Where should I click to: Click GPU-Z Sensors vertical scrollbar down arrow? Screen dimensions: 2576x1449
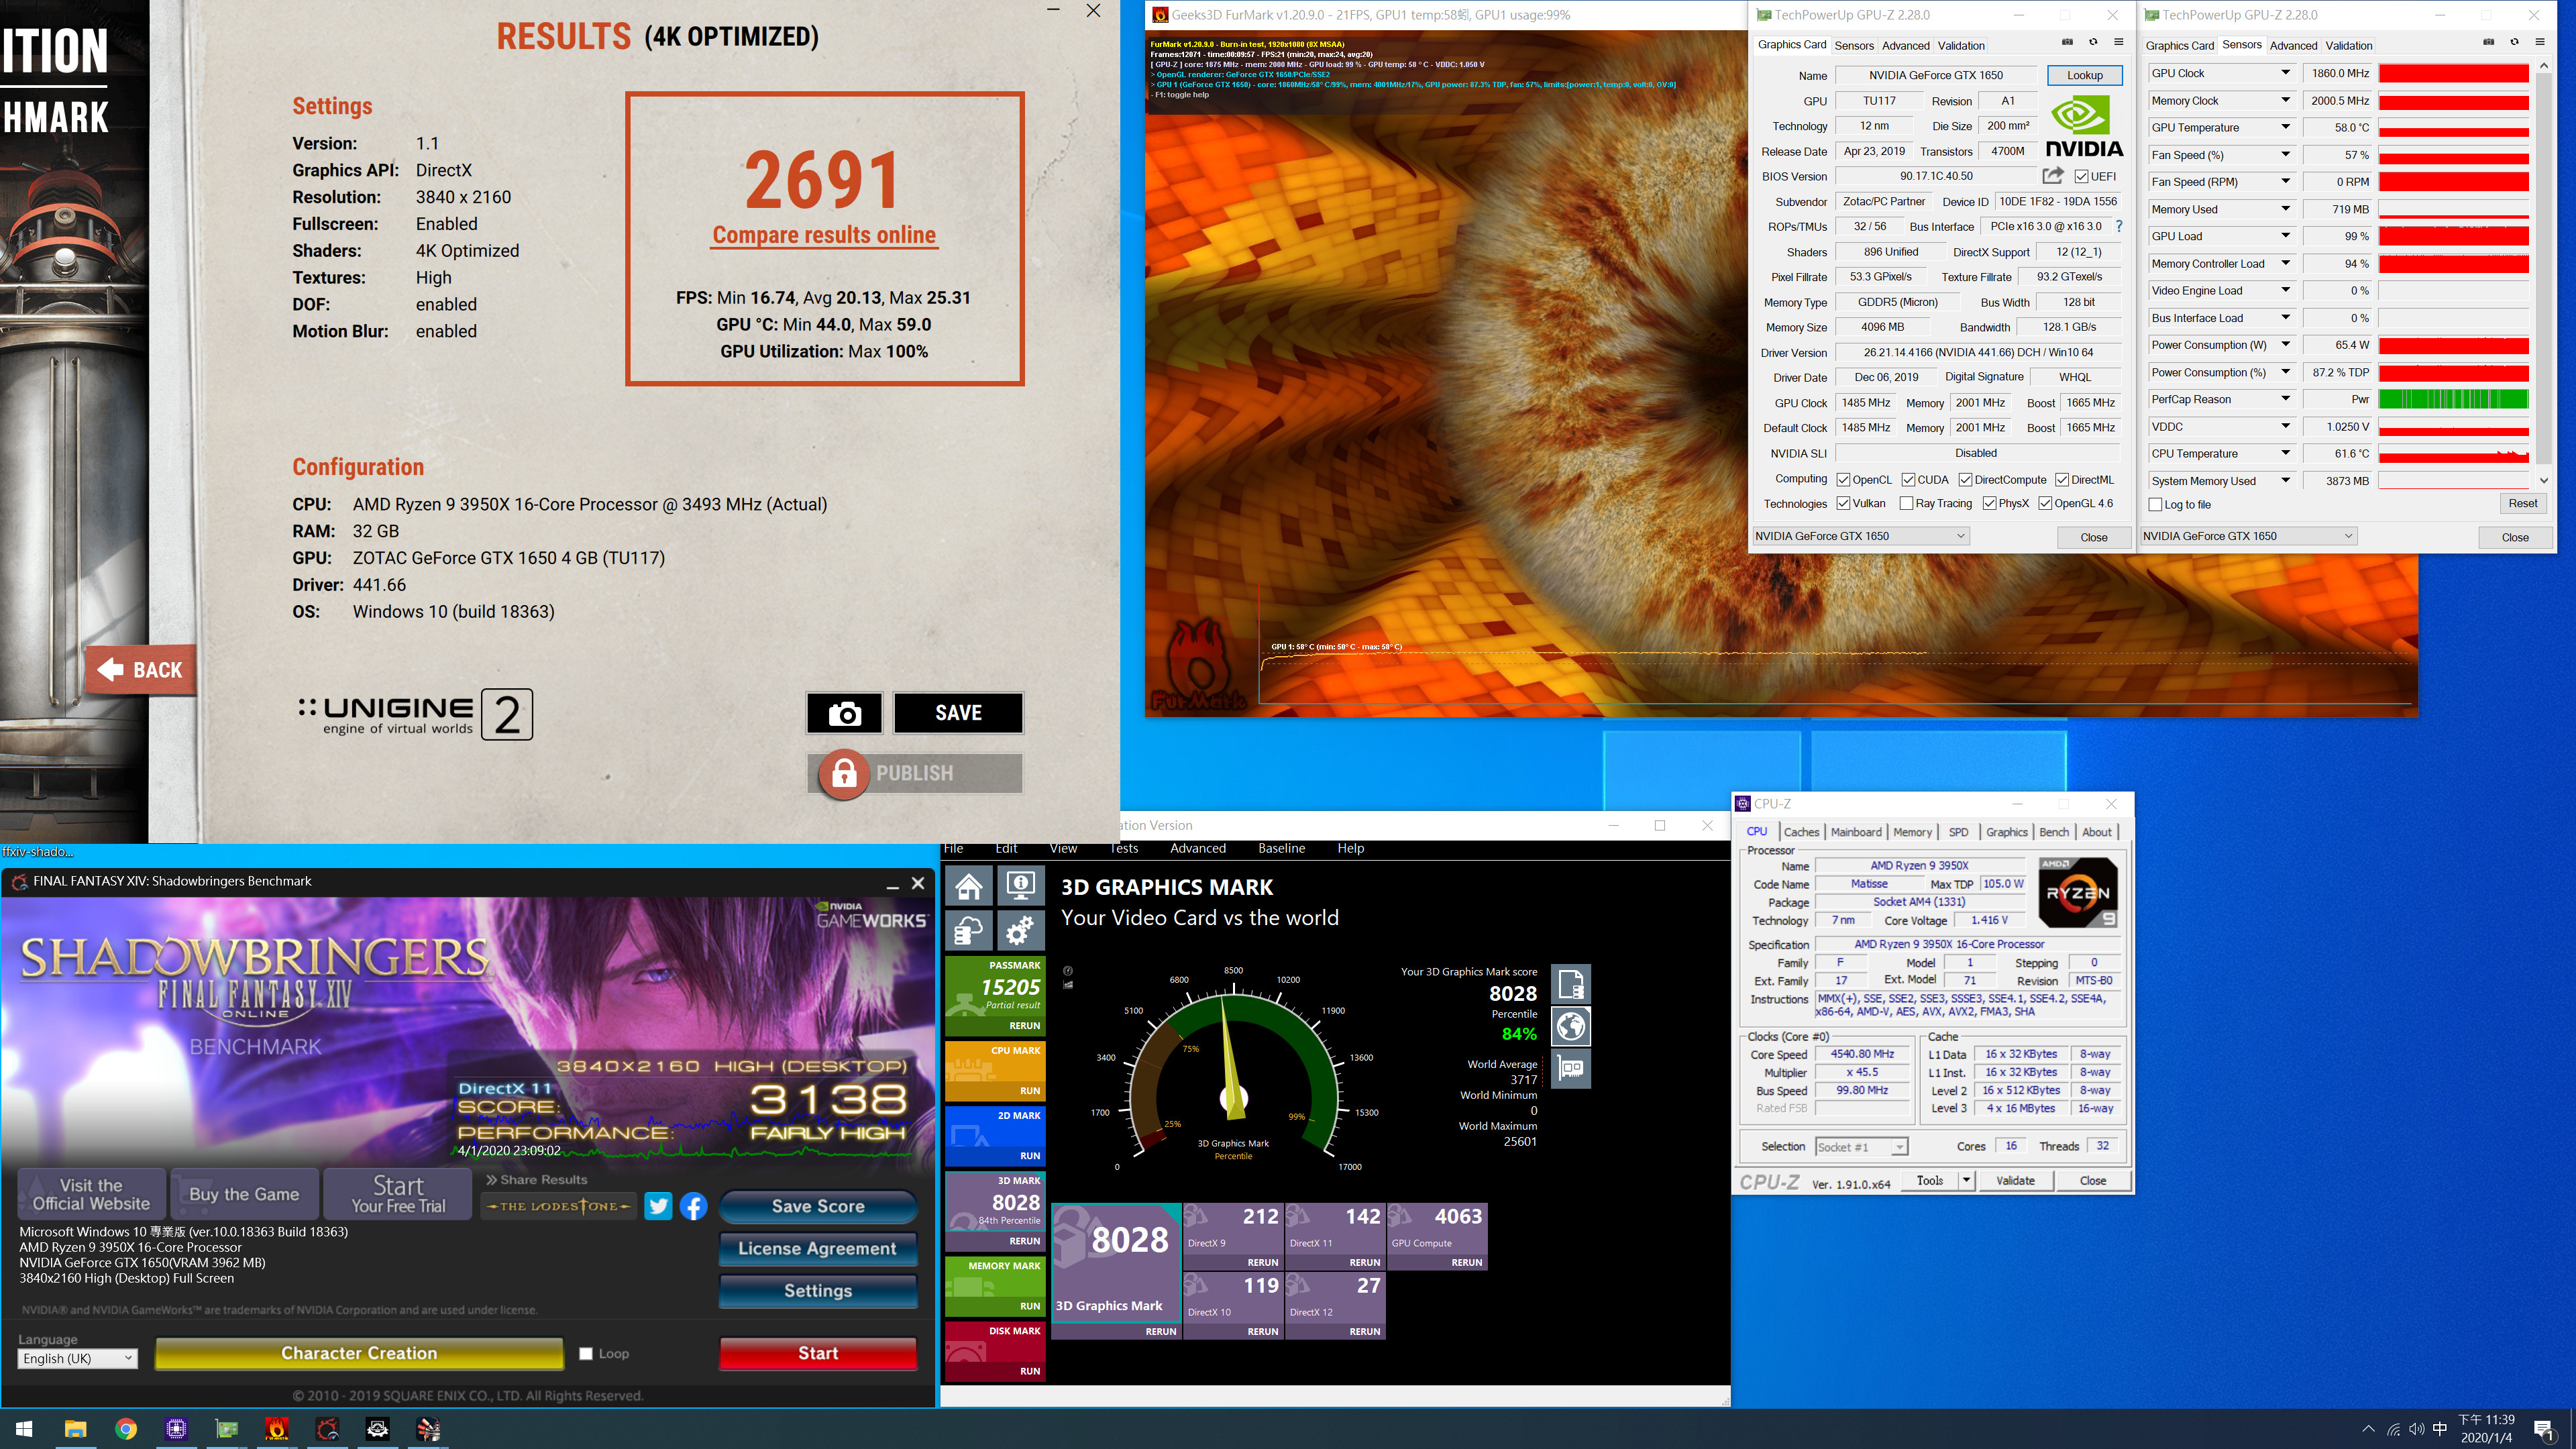[2544, 480]
